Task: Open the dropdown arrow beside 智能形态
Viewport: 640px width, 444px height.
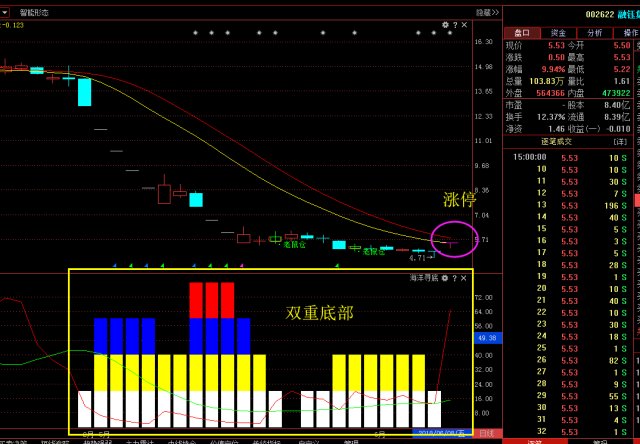Action: coord(4,13)
